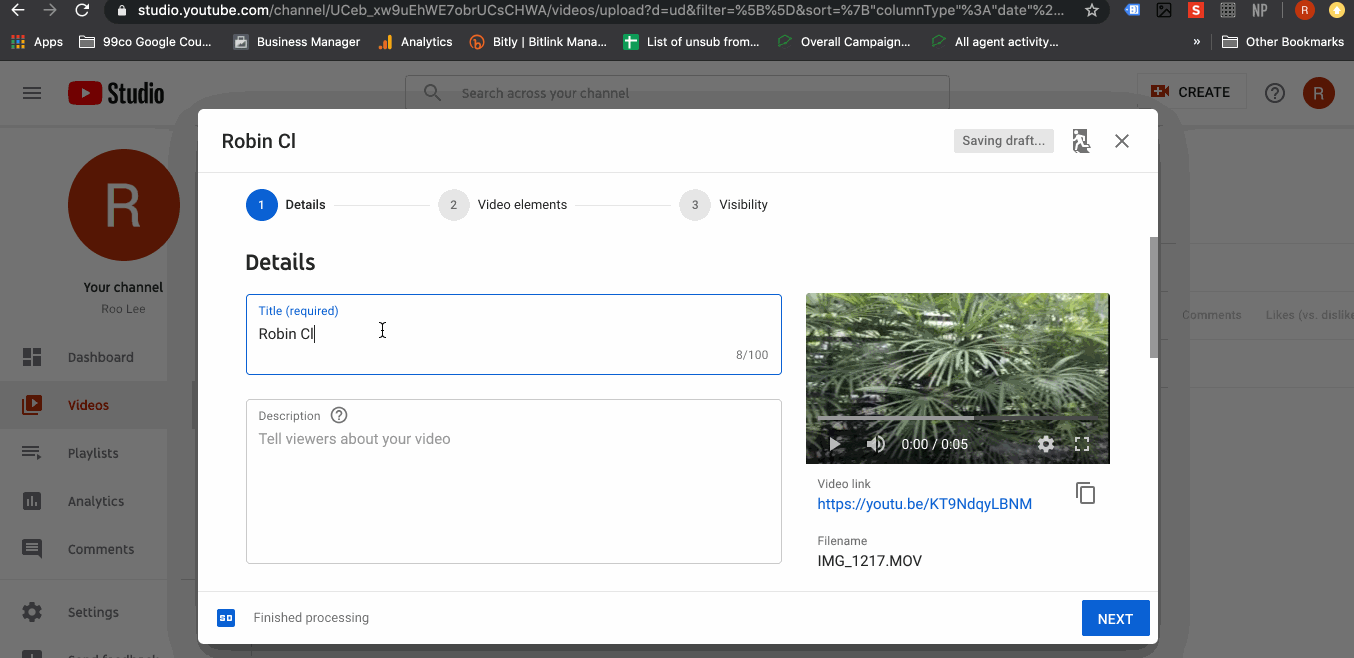Open the account avatar in Studio header
This screenshot has width=1354, height=658.
(x=1318, y=93)
